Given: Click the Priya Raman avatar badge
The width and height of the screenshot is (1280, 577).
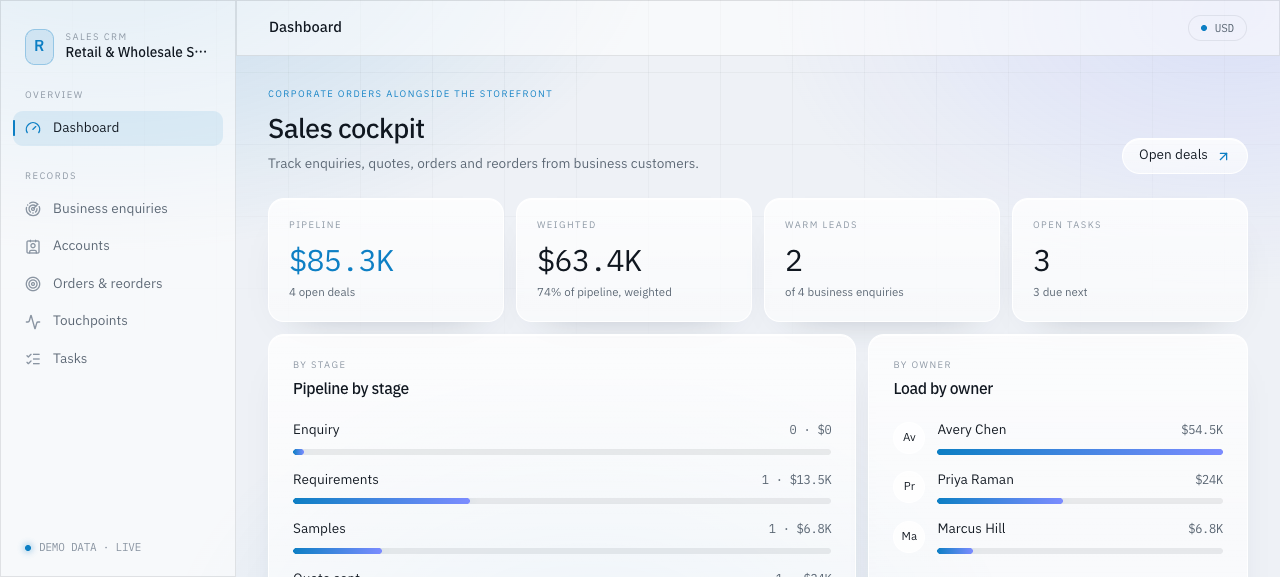Looking at the screenshot, I should 909,487.
